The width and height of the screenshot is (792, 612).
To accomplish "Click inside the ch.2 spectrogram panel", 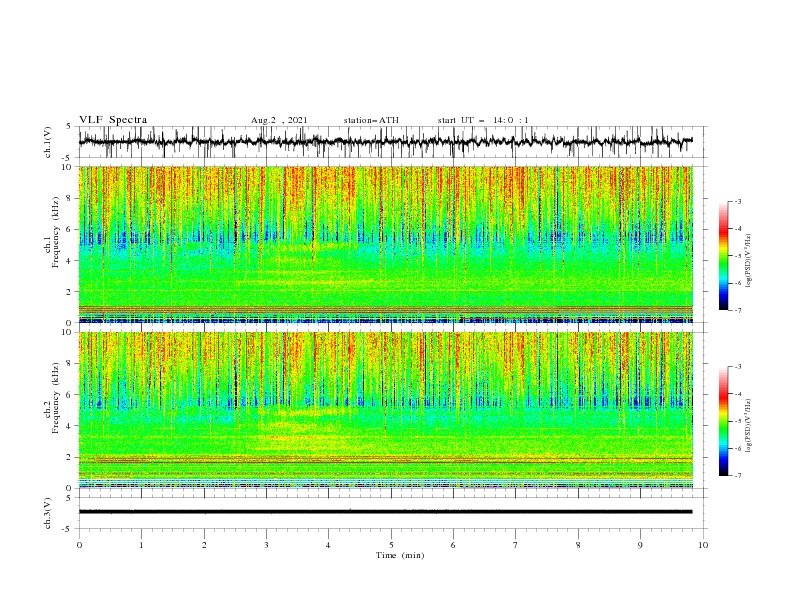I will point(386,410).
